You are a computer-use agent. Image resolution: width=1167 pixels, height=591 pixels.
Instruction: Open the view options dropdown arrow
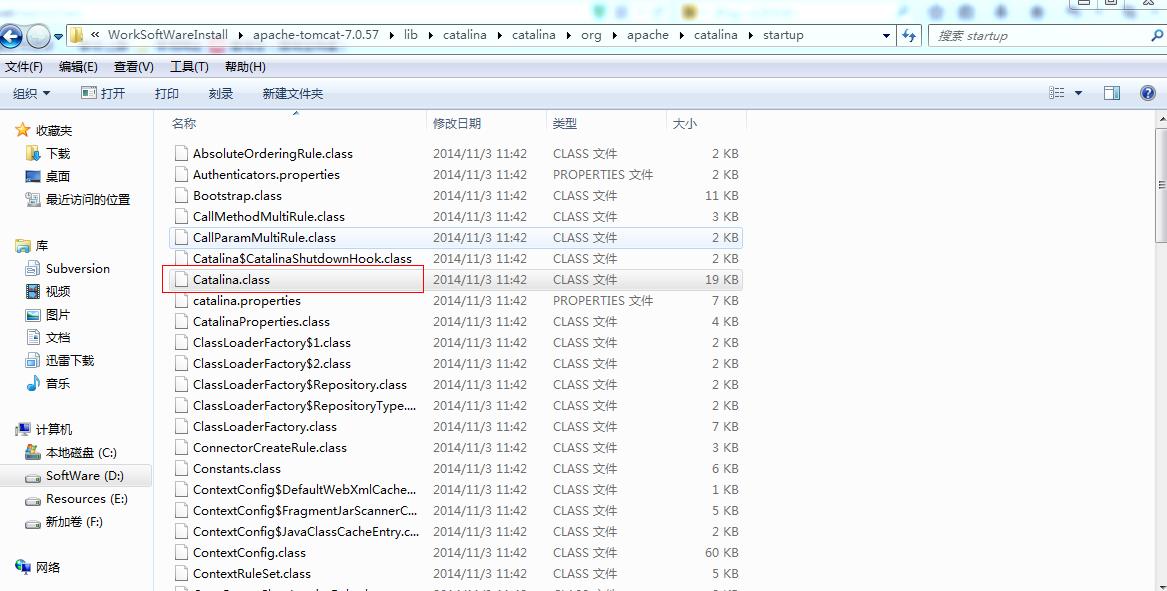[x=1078, y=93]
